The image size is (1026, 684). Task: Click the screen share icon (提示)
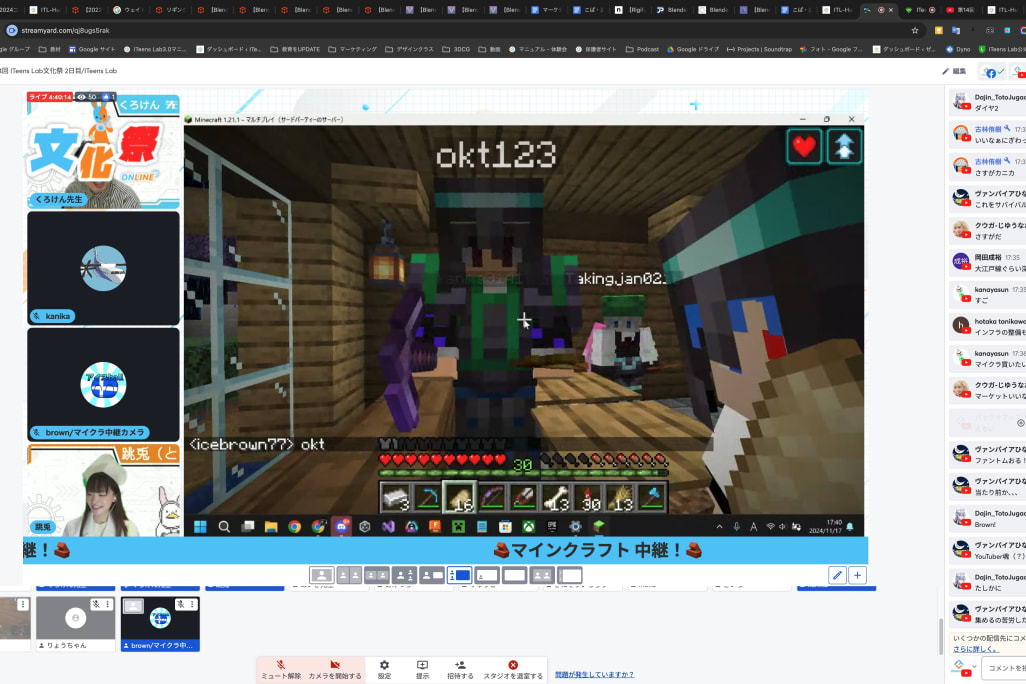pos(422,669)
